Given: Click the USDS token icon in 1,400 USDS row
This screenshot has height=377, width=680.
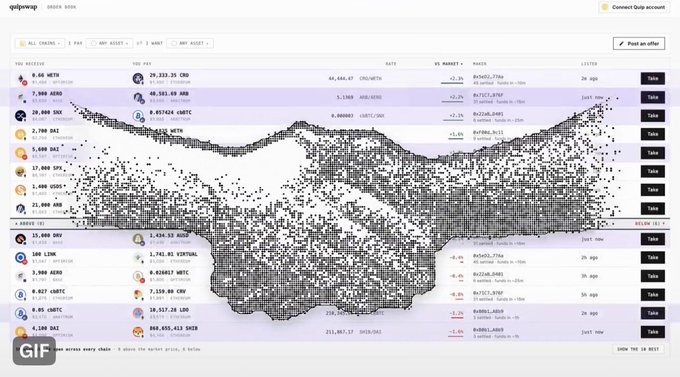Looking at the screenshot, I should pyautogui.click(x=21, y=190).
